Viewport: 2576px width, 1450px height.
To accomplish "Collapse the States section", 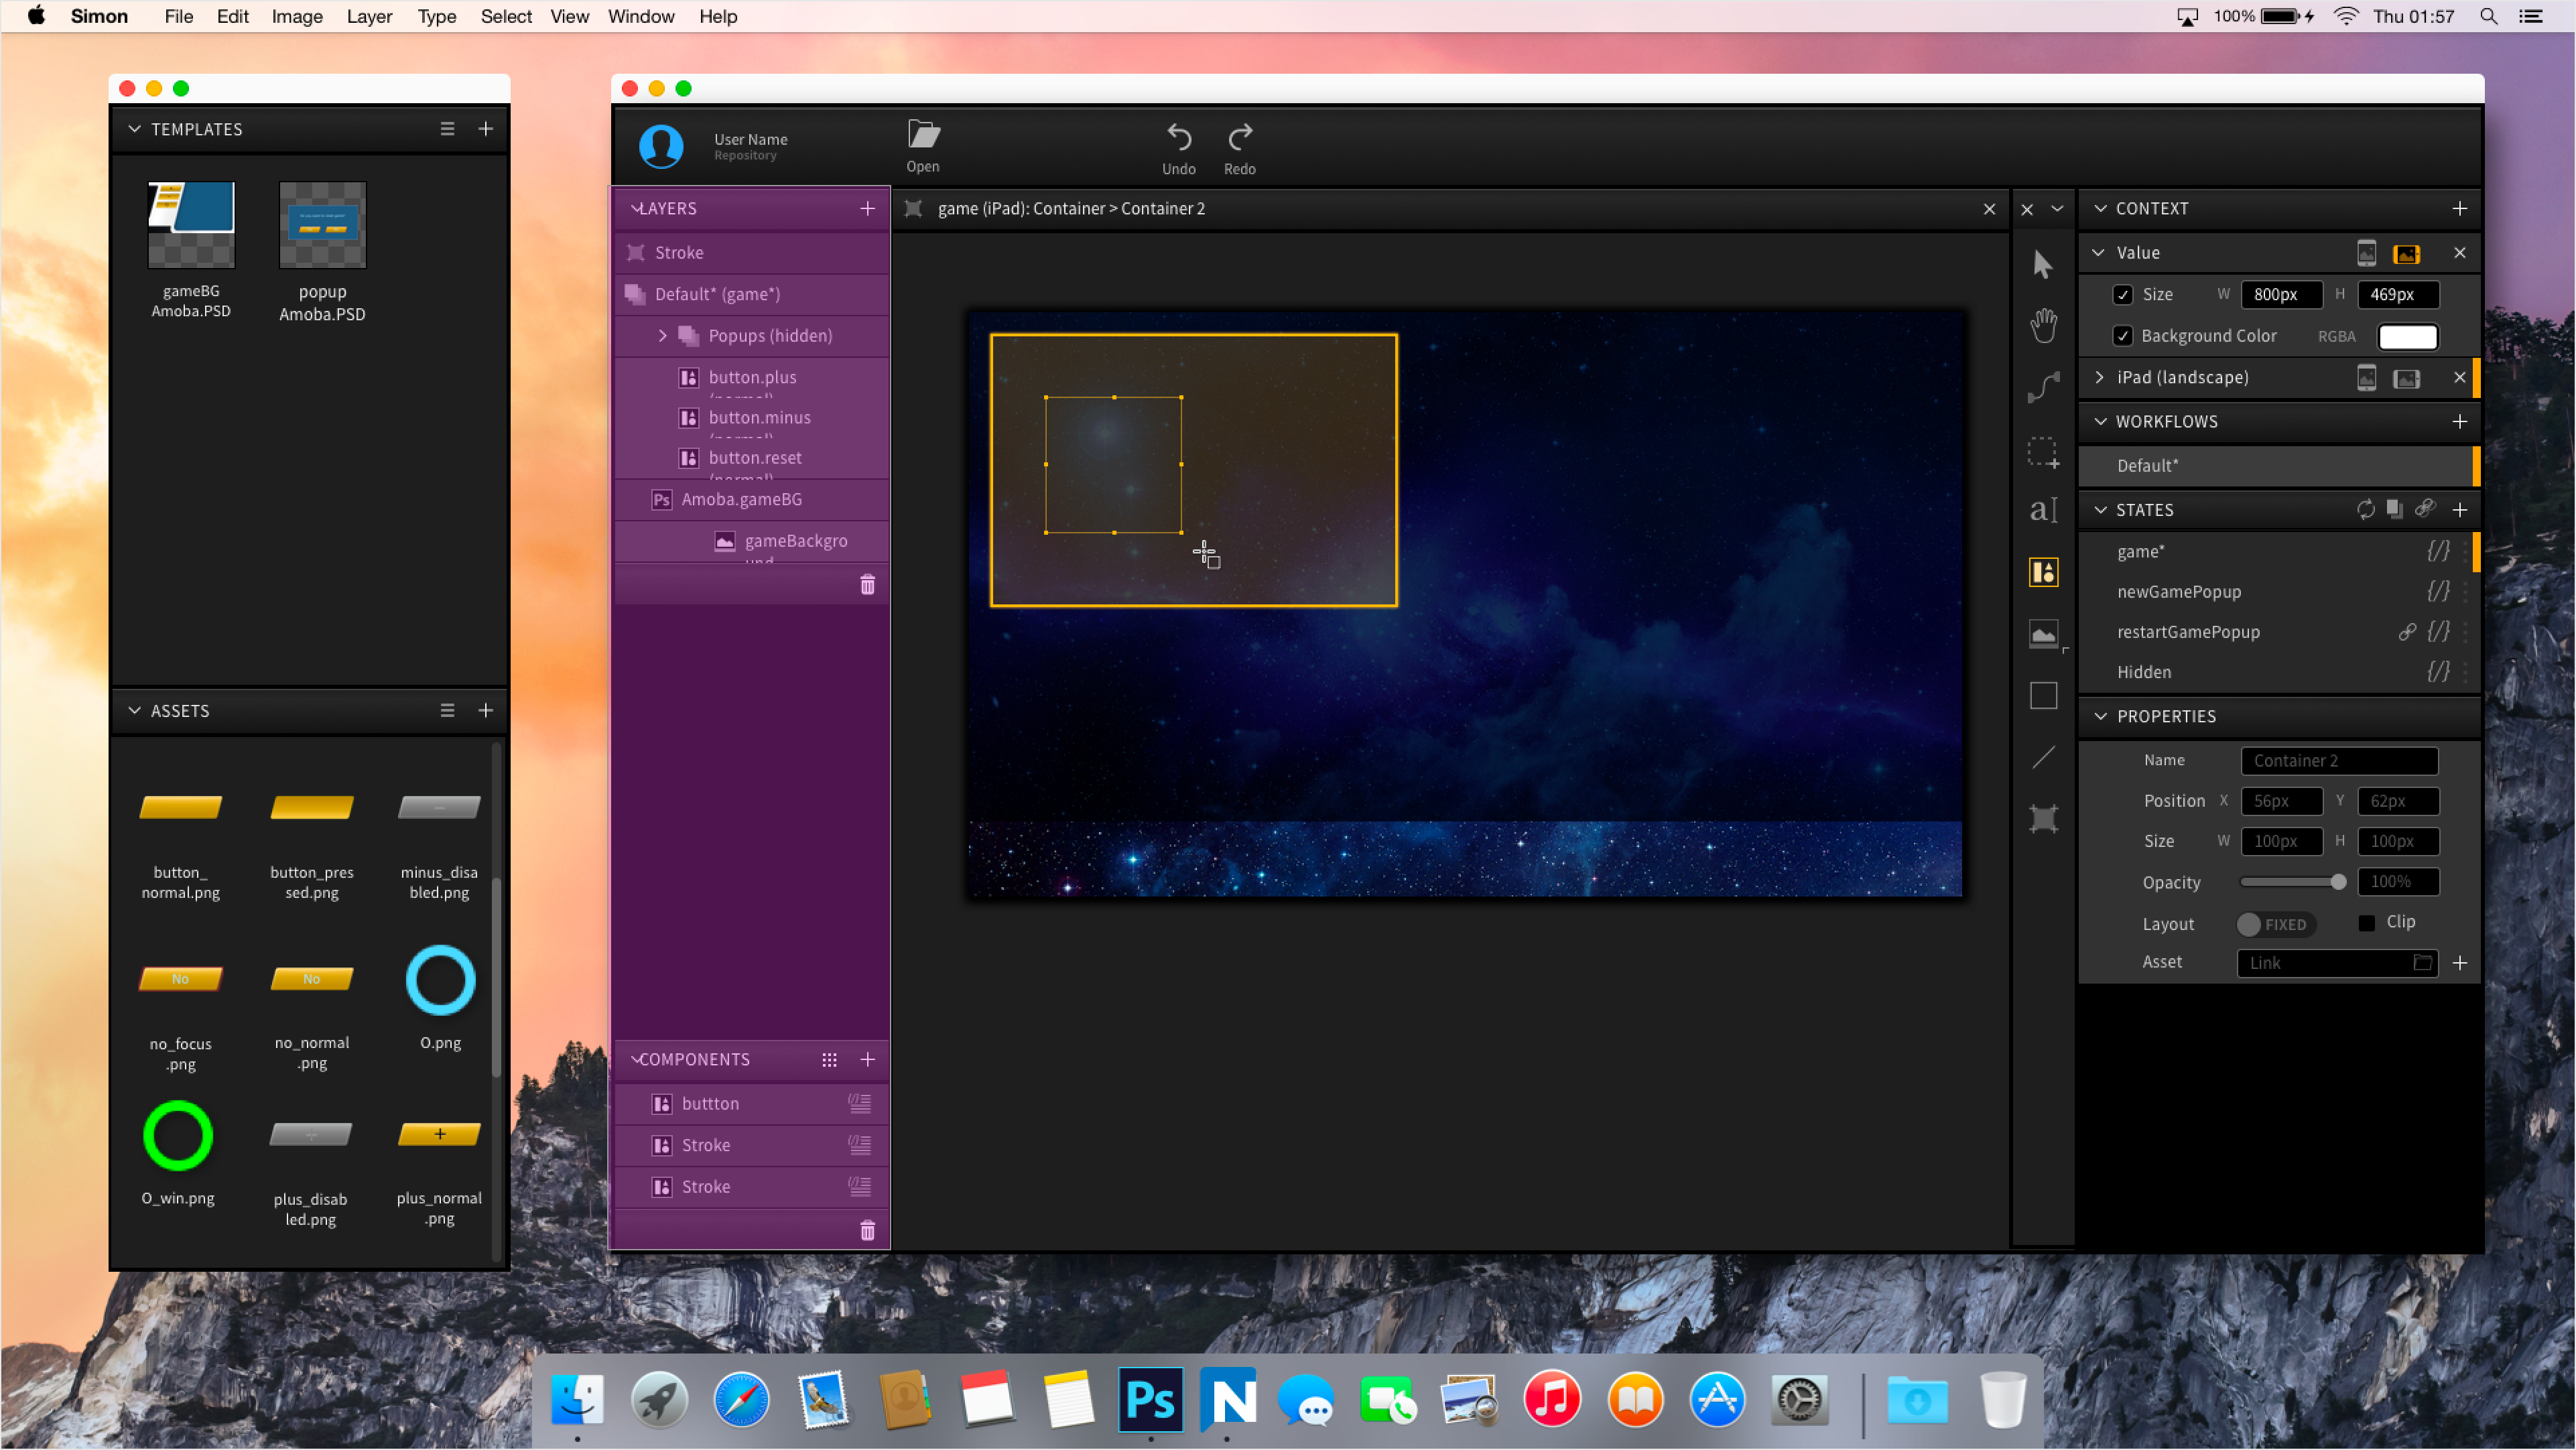I will (x=2100, y=510).
